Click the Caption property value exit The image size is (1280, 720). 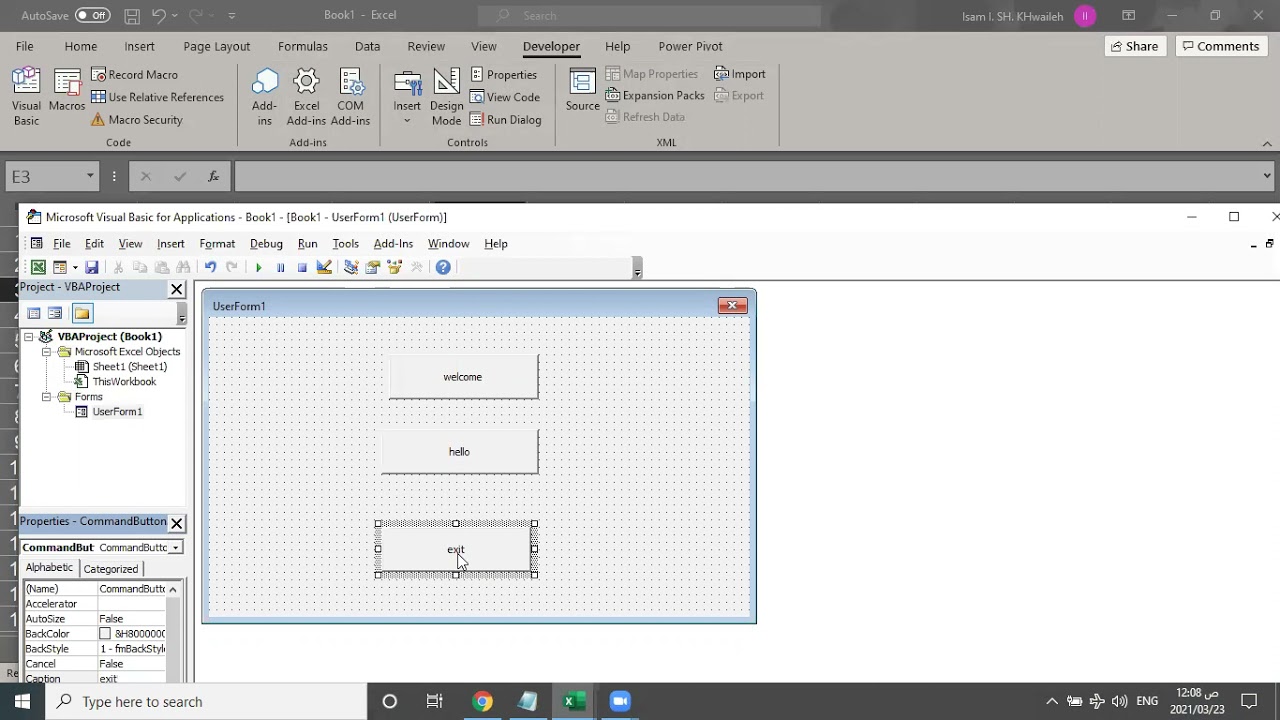(134, 679)
